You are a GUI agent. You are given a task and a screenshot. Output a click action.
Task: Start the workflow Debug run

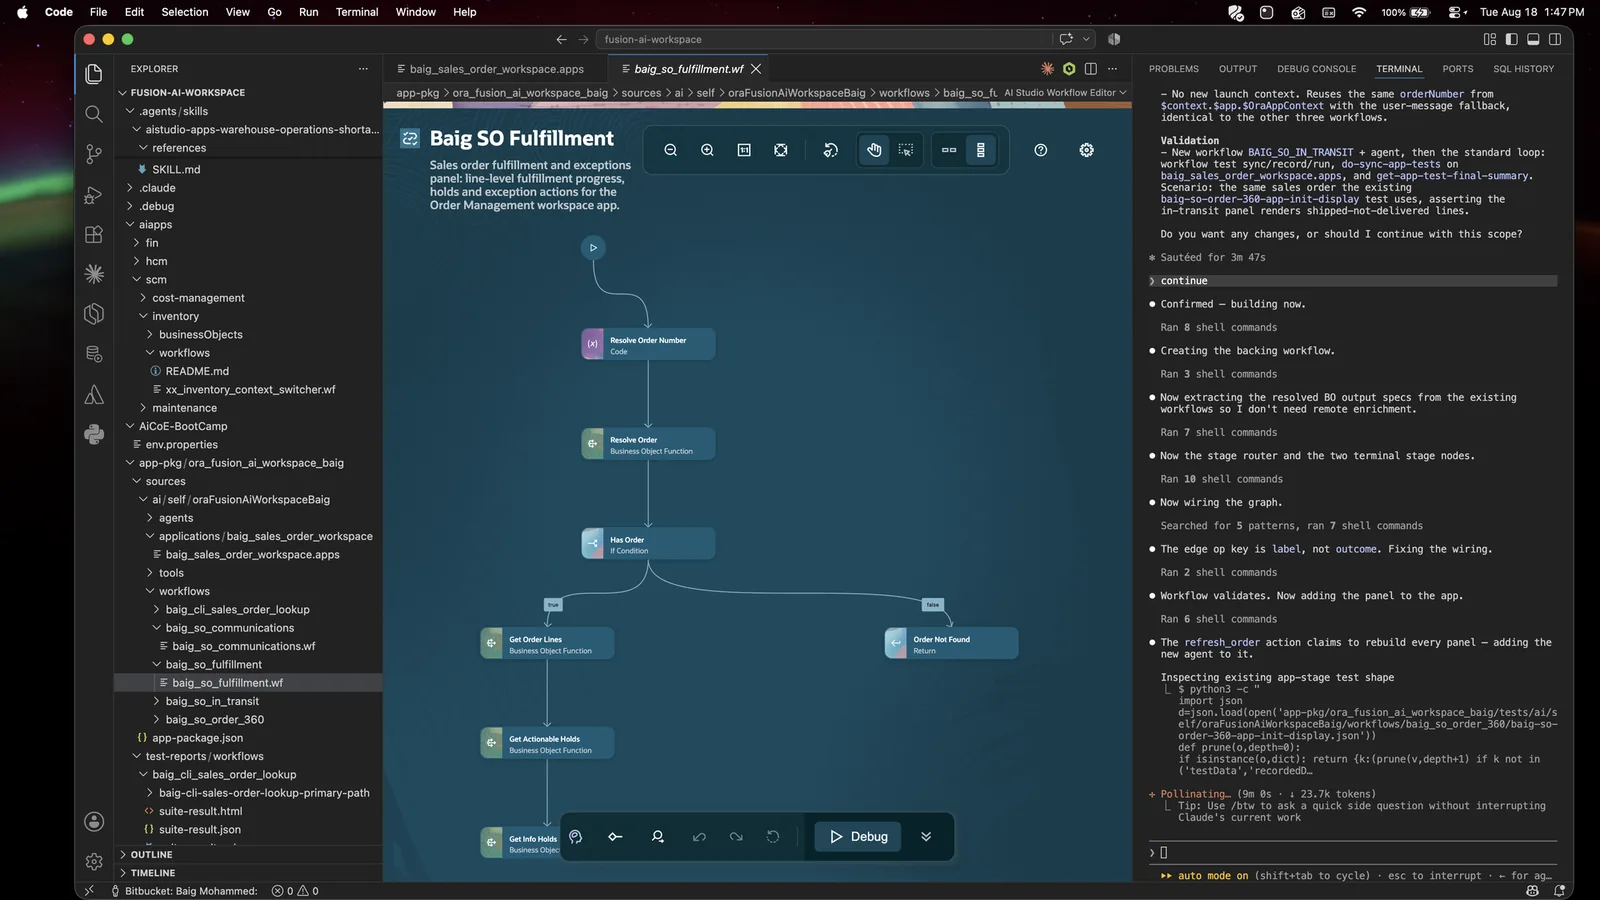click(859, 837)
